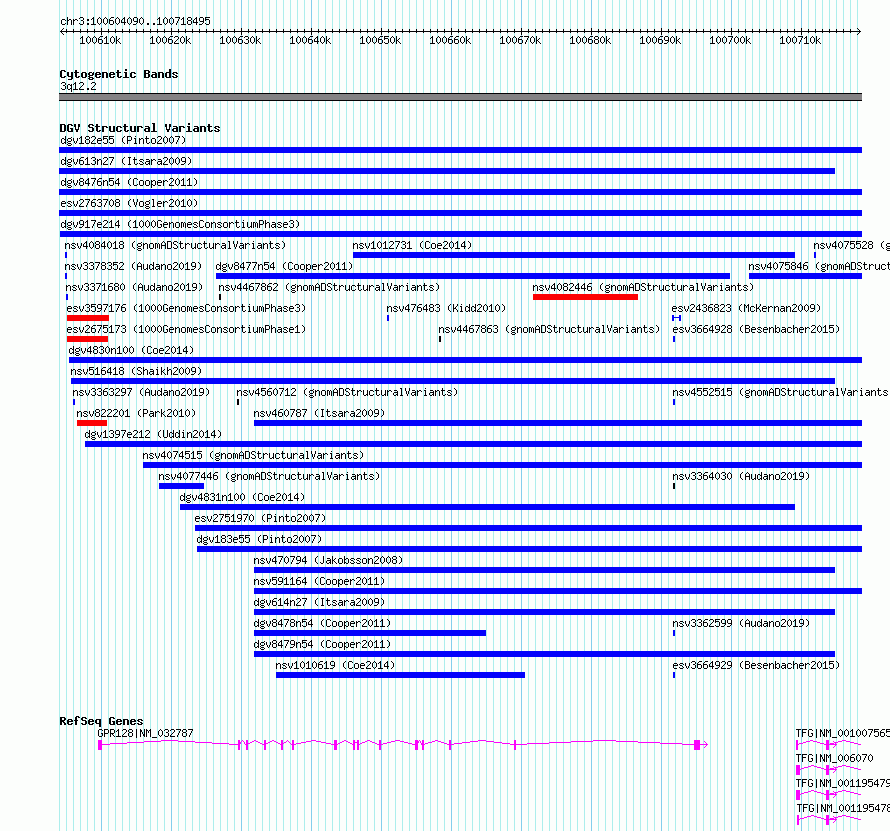Click the 100610k ruler position label
890x831 pixels.
point(100,40)
